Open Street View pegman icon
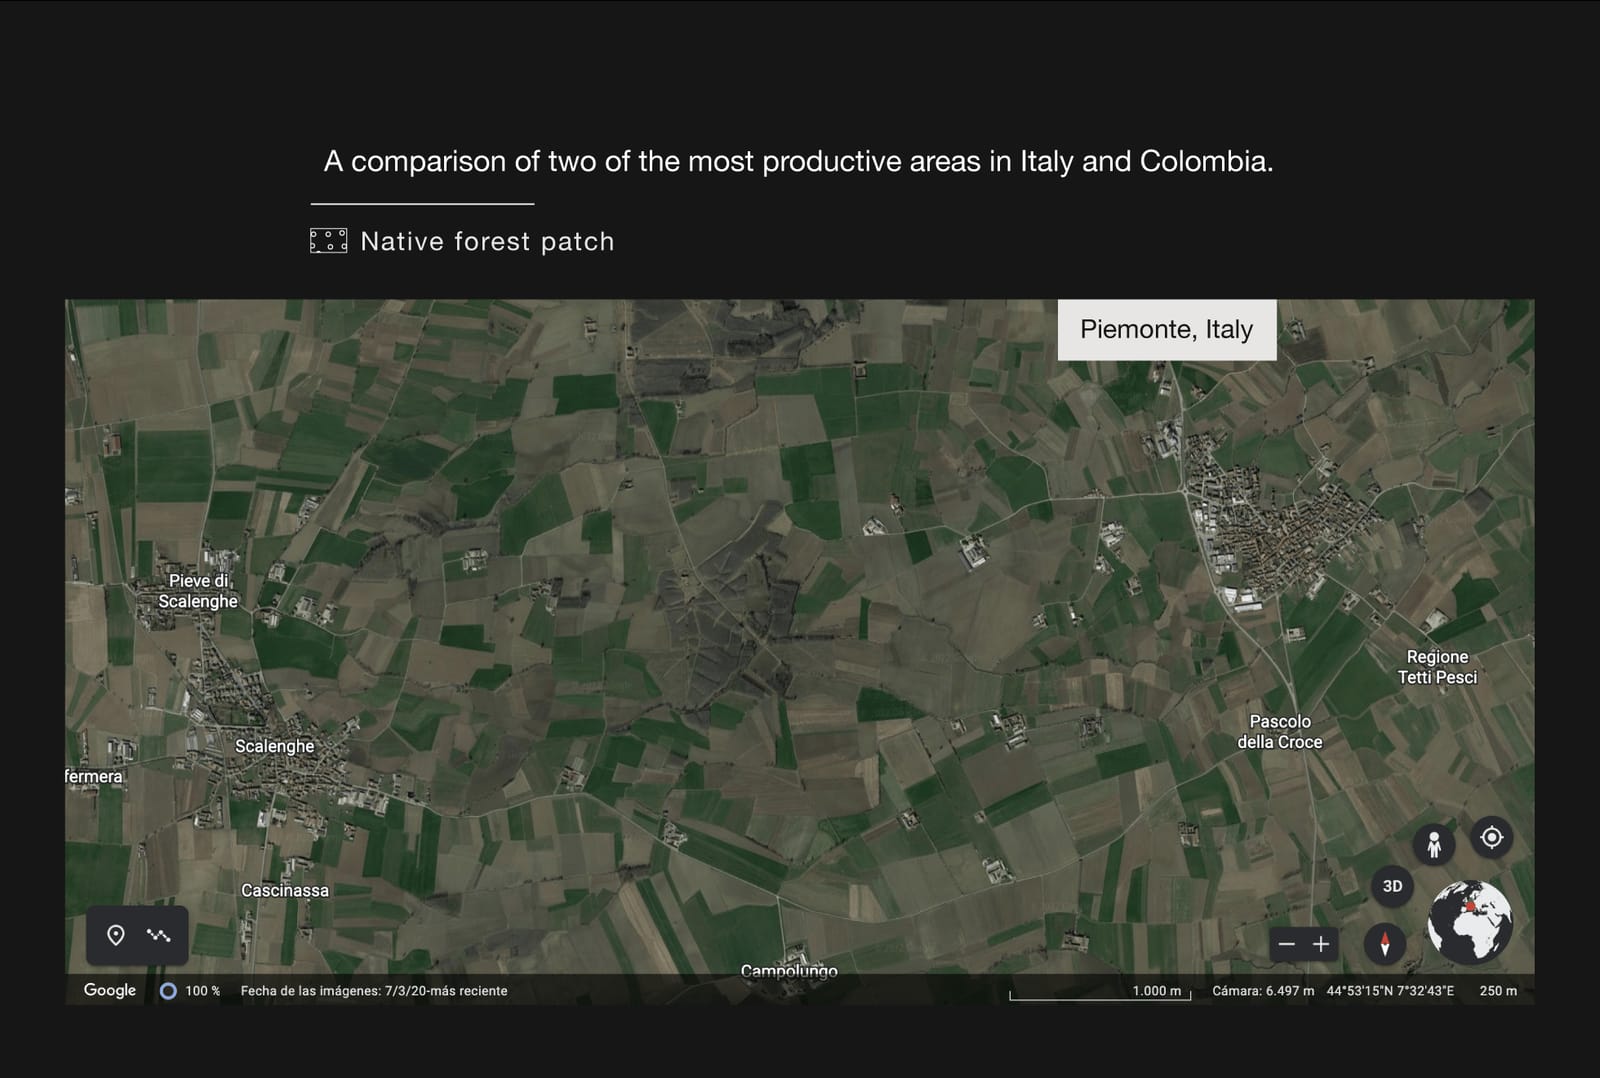Image resolution: width=1600 pixels, height=1078 pixels. 1433,845
